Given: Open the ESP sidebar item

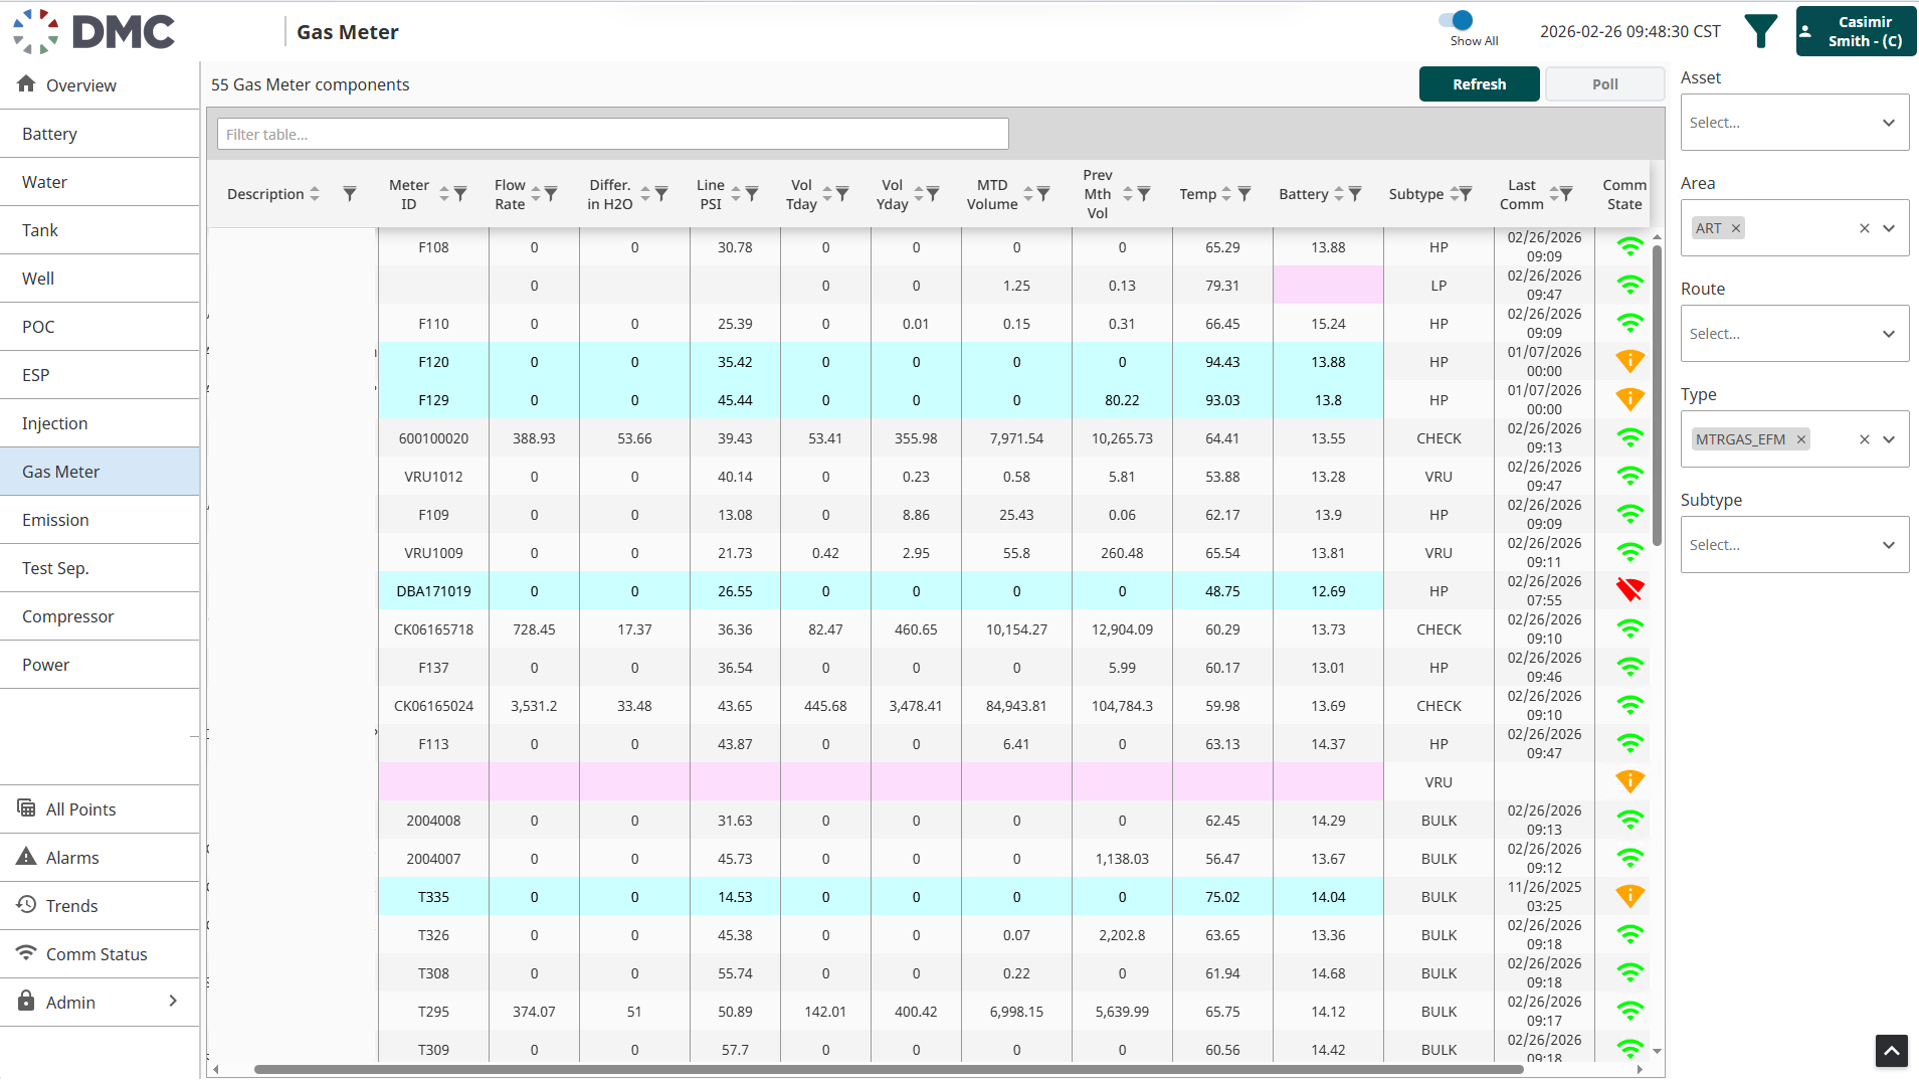Looking at the screenshot, I should pos(100,375).
